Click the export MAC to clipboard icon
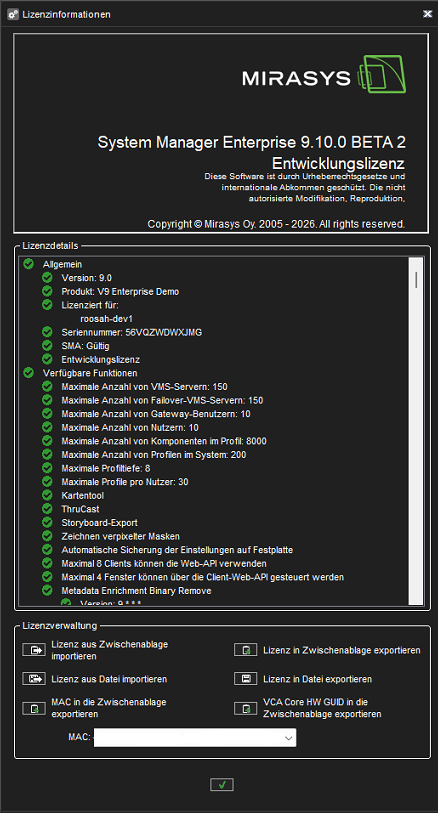The height and width of the screenshot is (813, 438). click(x=34, y=708)
